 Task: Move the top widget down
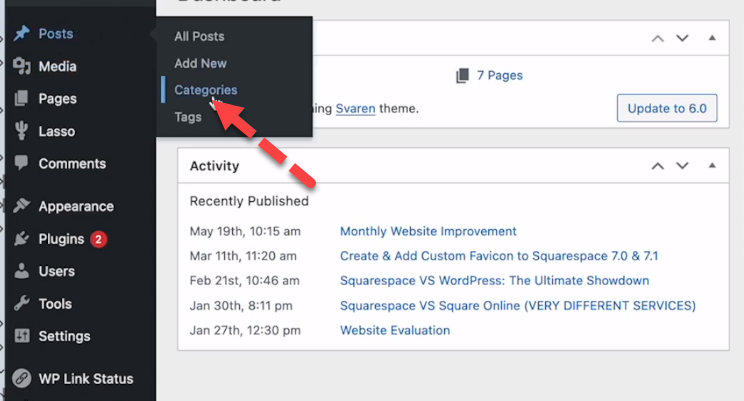pos(682,38)
